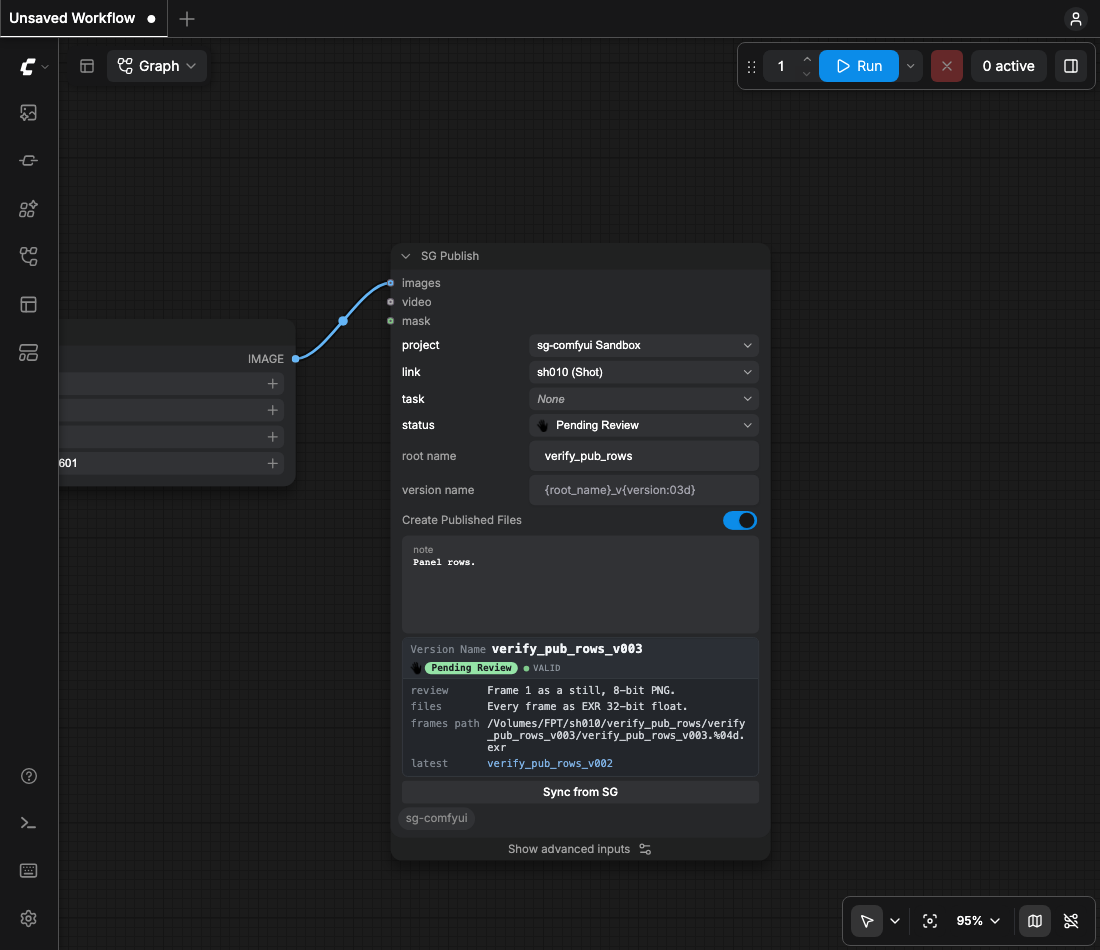Toggle the console terminal icon
Image resolution: width=1100 pixels, height=950 pixels.
[29, 823]
